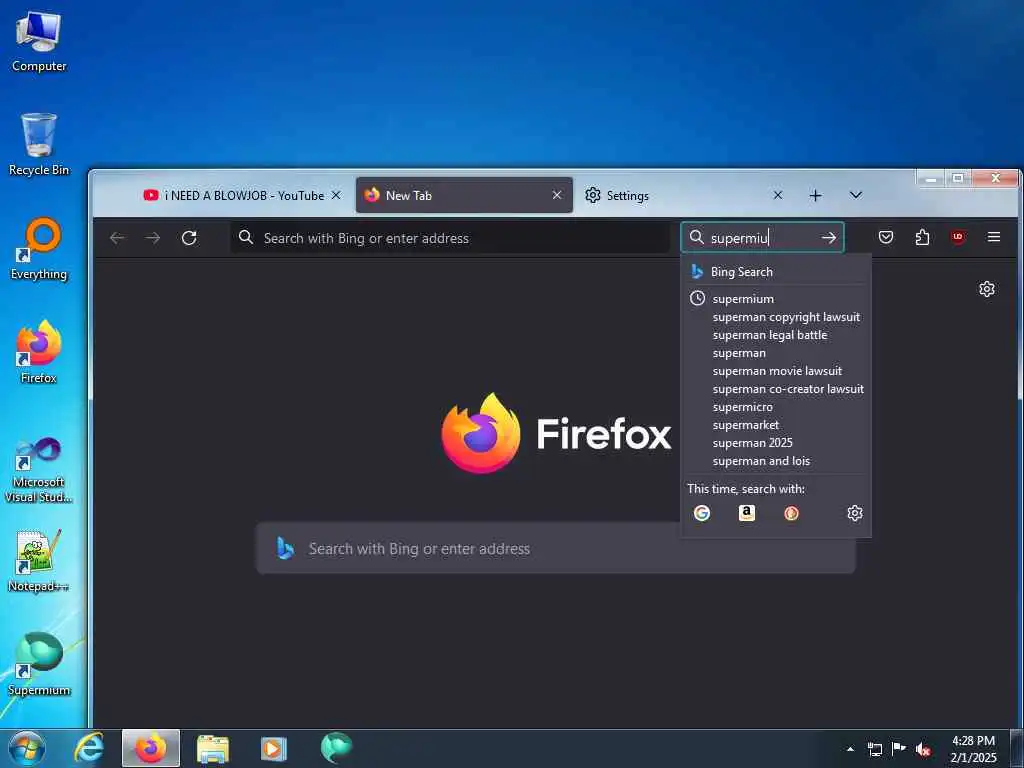Viewport: 1024px width, 768px height.
Task: Close the New Tab tab
Action: click(557, 195)
